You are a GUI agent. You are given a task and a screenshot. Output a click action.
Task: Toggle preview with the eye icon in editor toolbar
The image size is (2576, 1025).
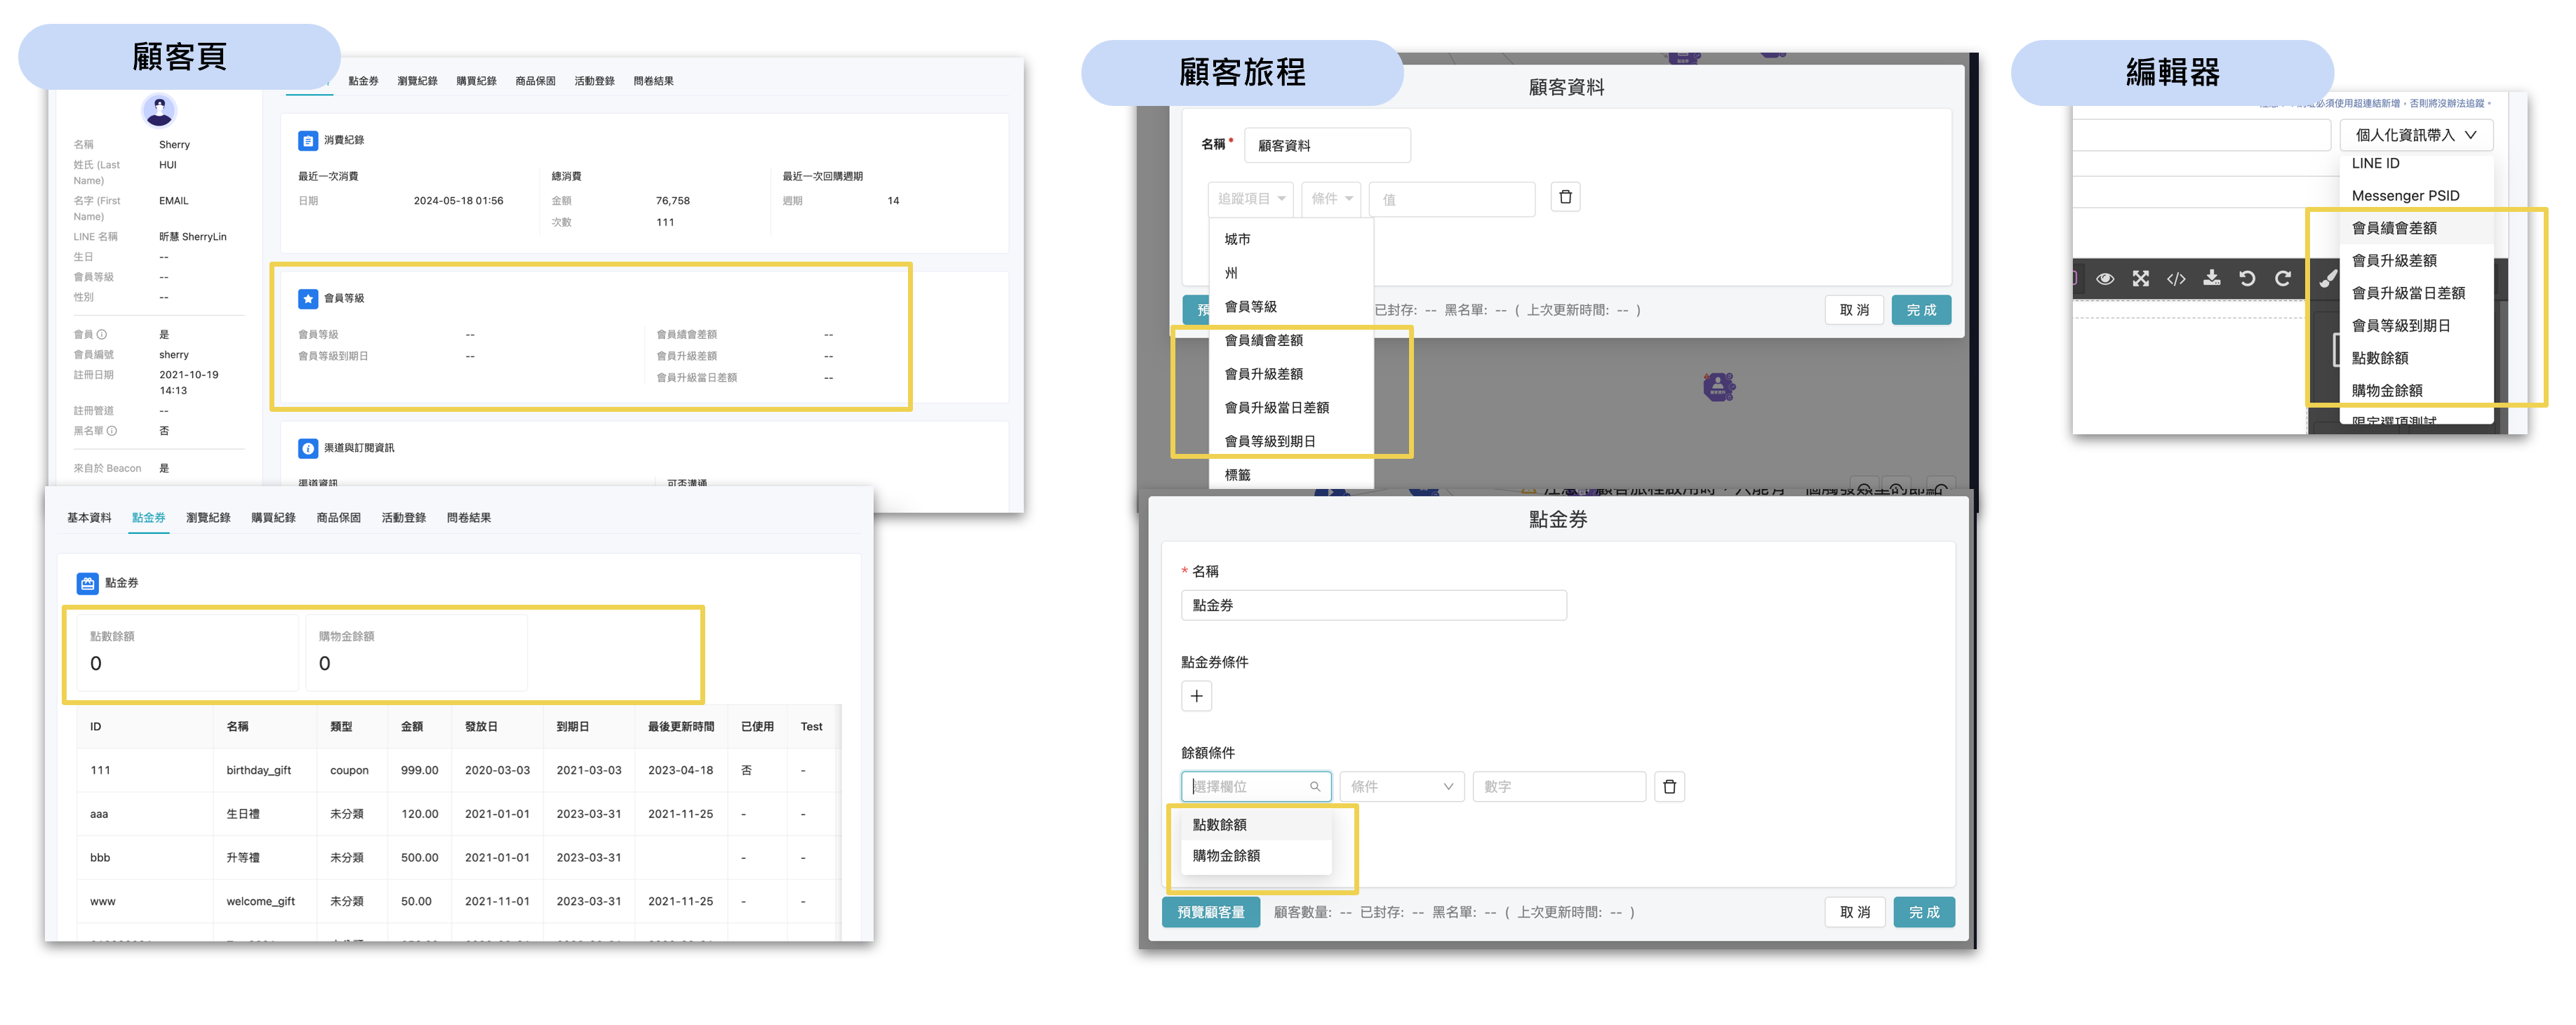click(2105, 280)
